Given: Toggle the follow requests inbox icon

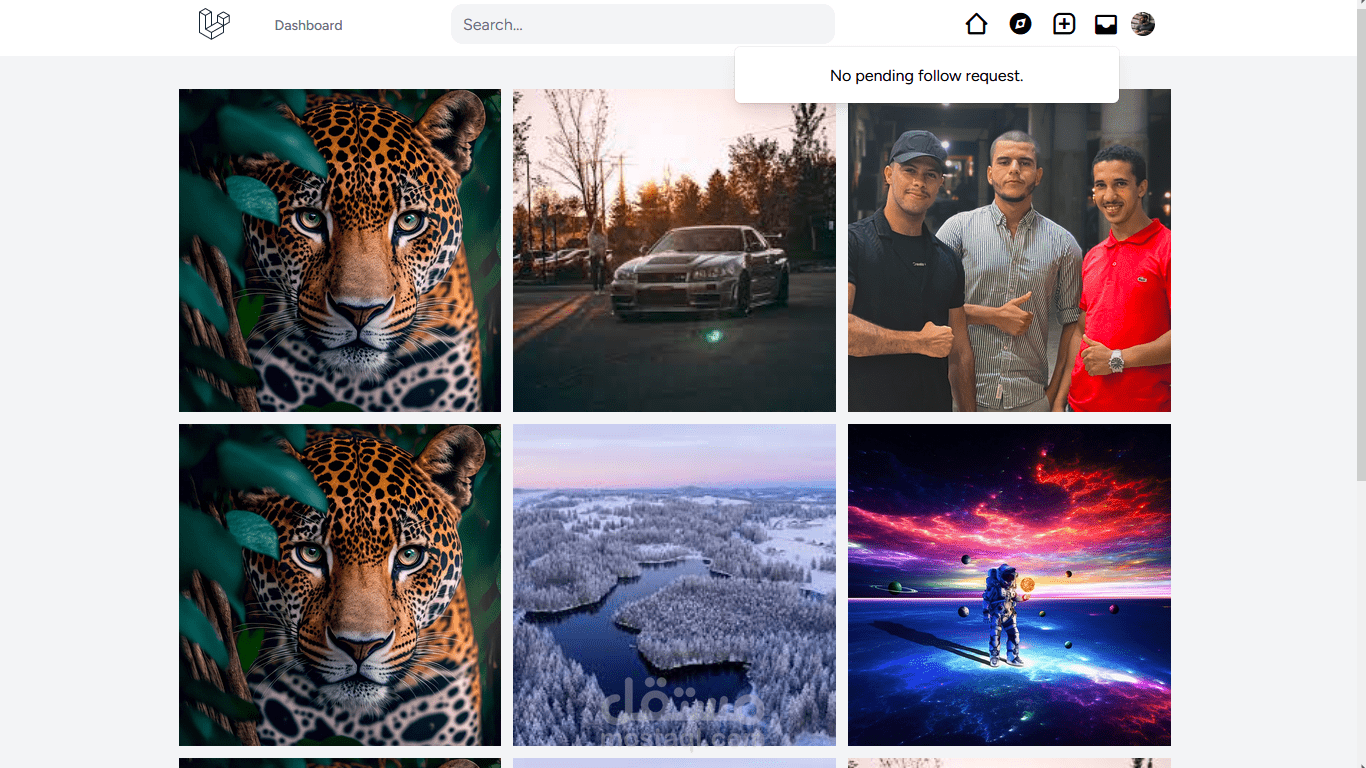Looking at the screenshot, I should pyautogui.click(x=1106, y=24).
